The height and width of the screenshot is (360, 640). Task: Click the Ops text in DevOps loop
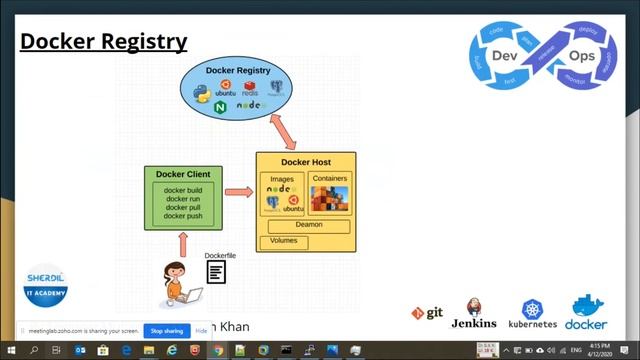pos(582,56)
